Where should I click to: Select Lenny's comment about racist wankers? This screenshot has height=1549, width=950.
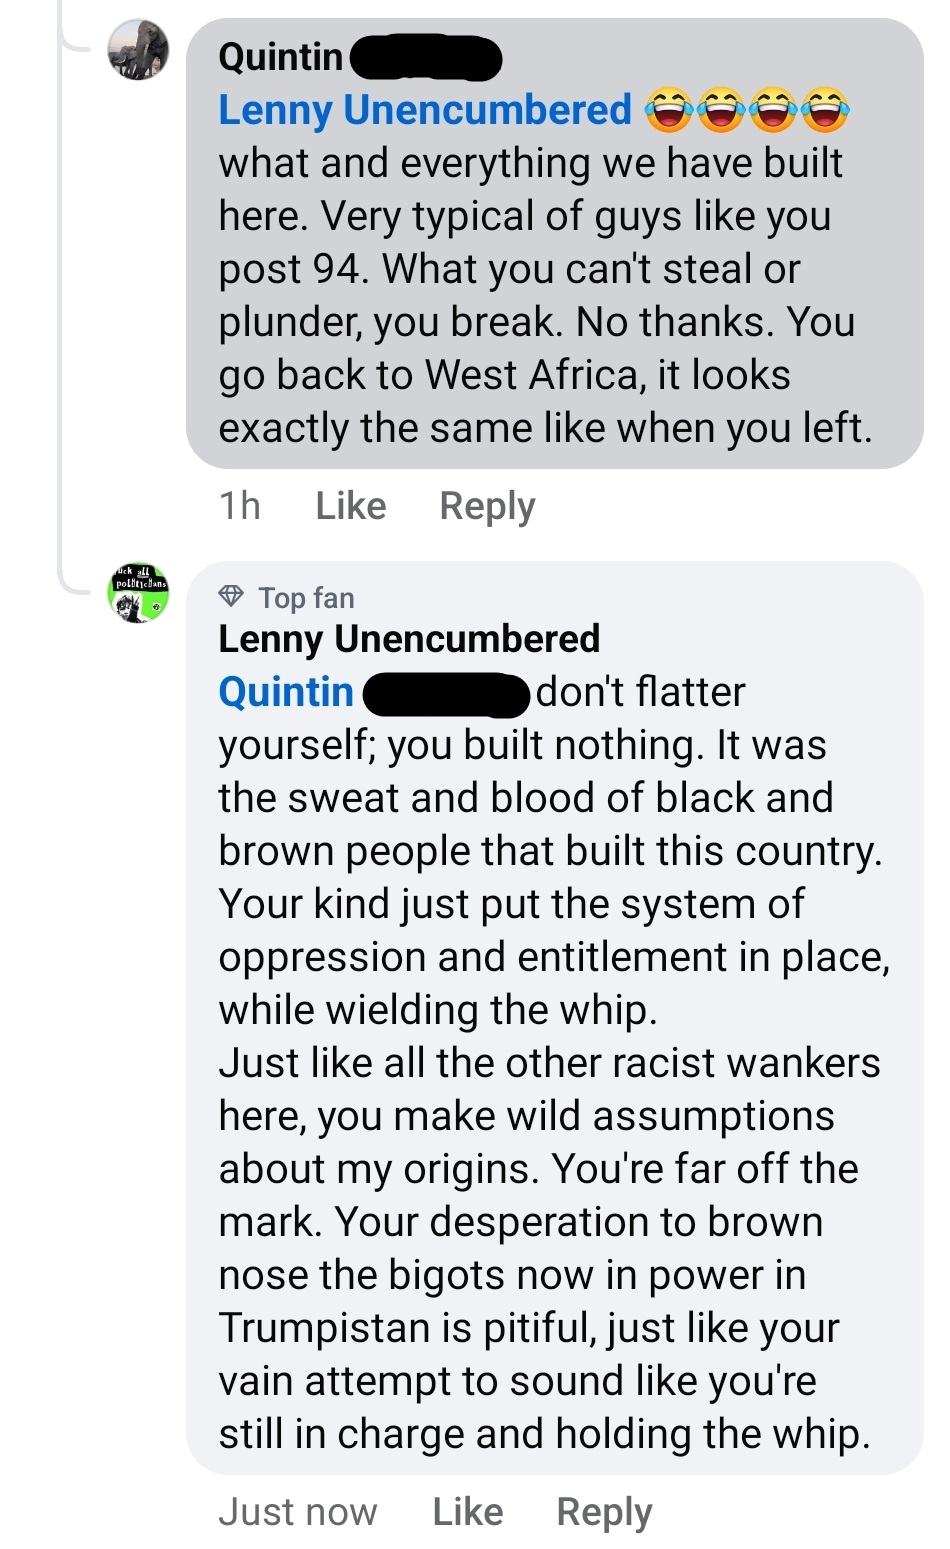point(548,1064)
